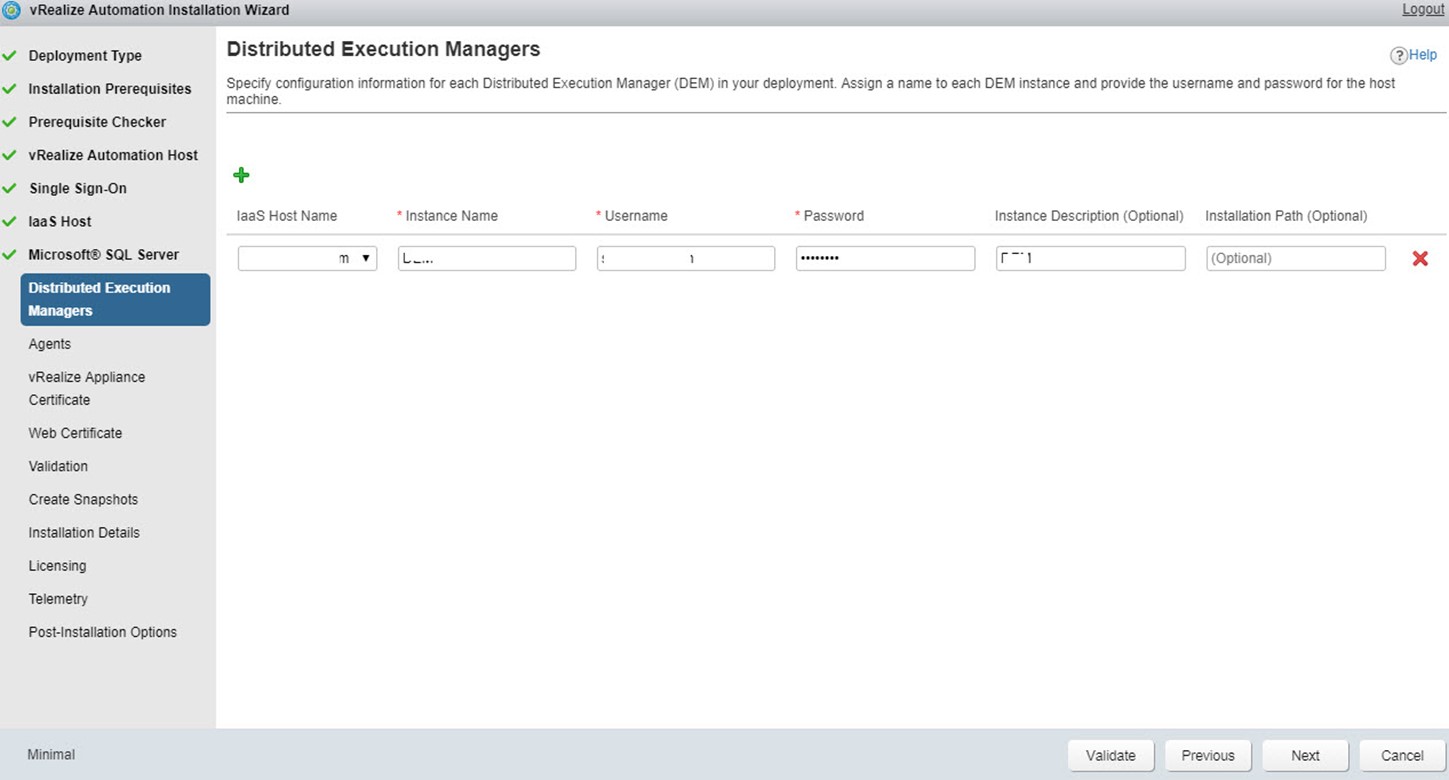Click the 'IaaS Host Name' column header

click(x=287, y=216)
